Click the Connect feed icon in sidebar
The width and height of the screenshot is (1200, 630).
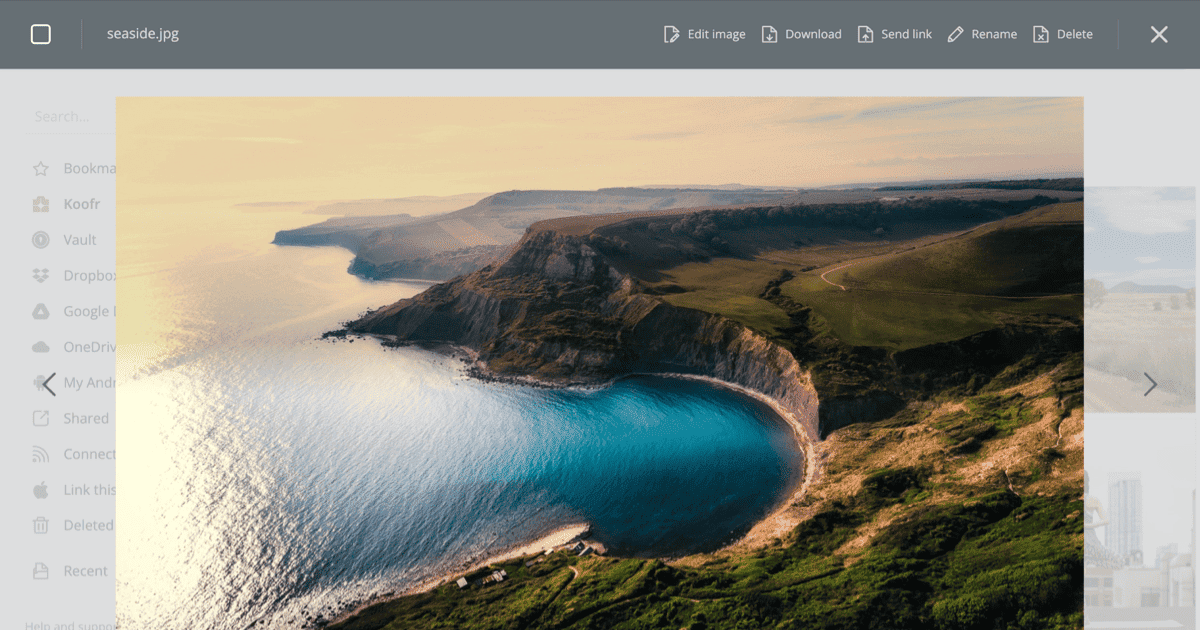coord(41,454)
